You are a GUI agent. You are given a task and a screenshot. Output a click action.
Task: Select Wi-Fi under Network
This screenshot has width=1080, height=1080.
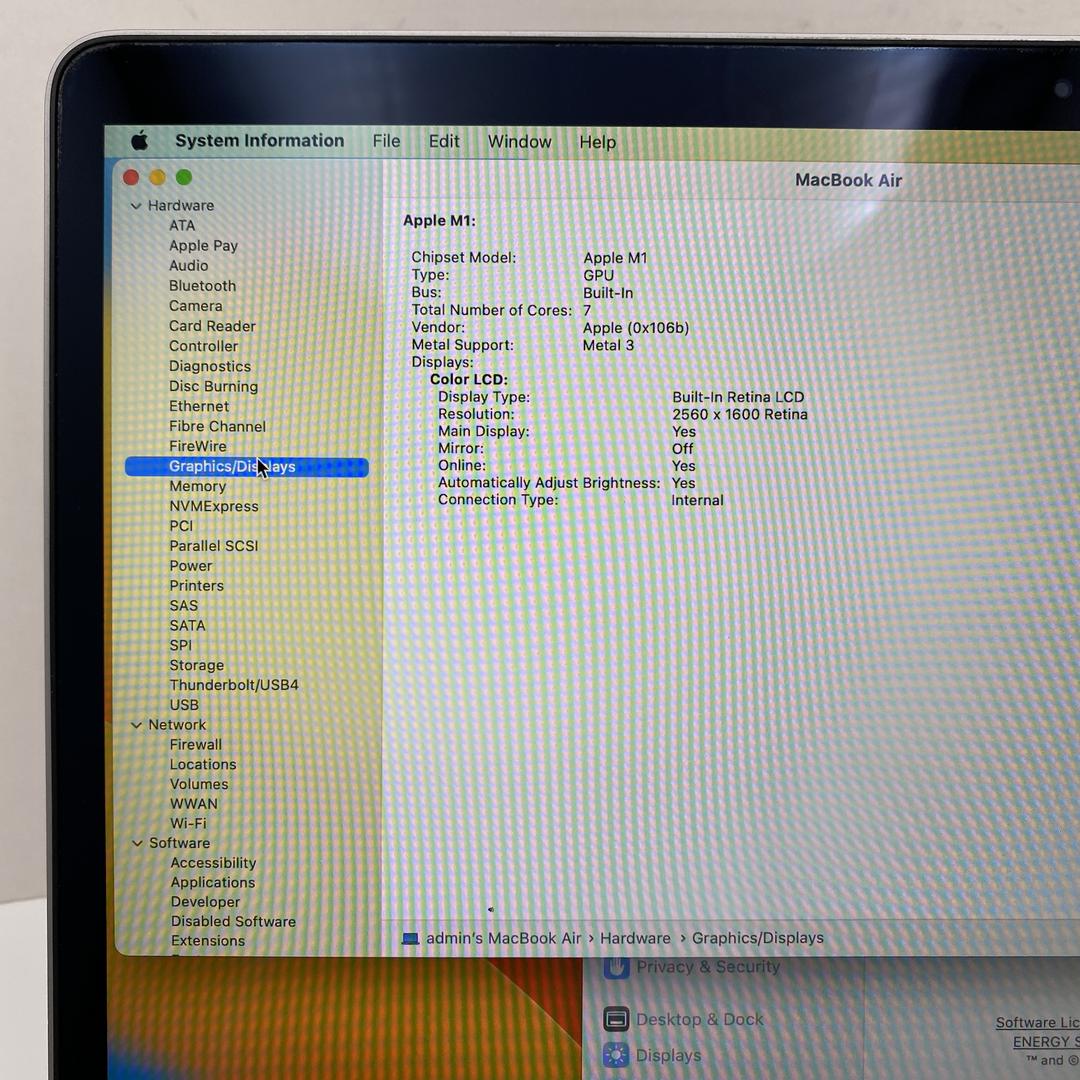tap(188, 823)
